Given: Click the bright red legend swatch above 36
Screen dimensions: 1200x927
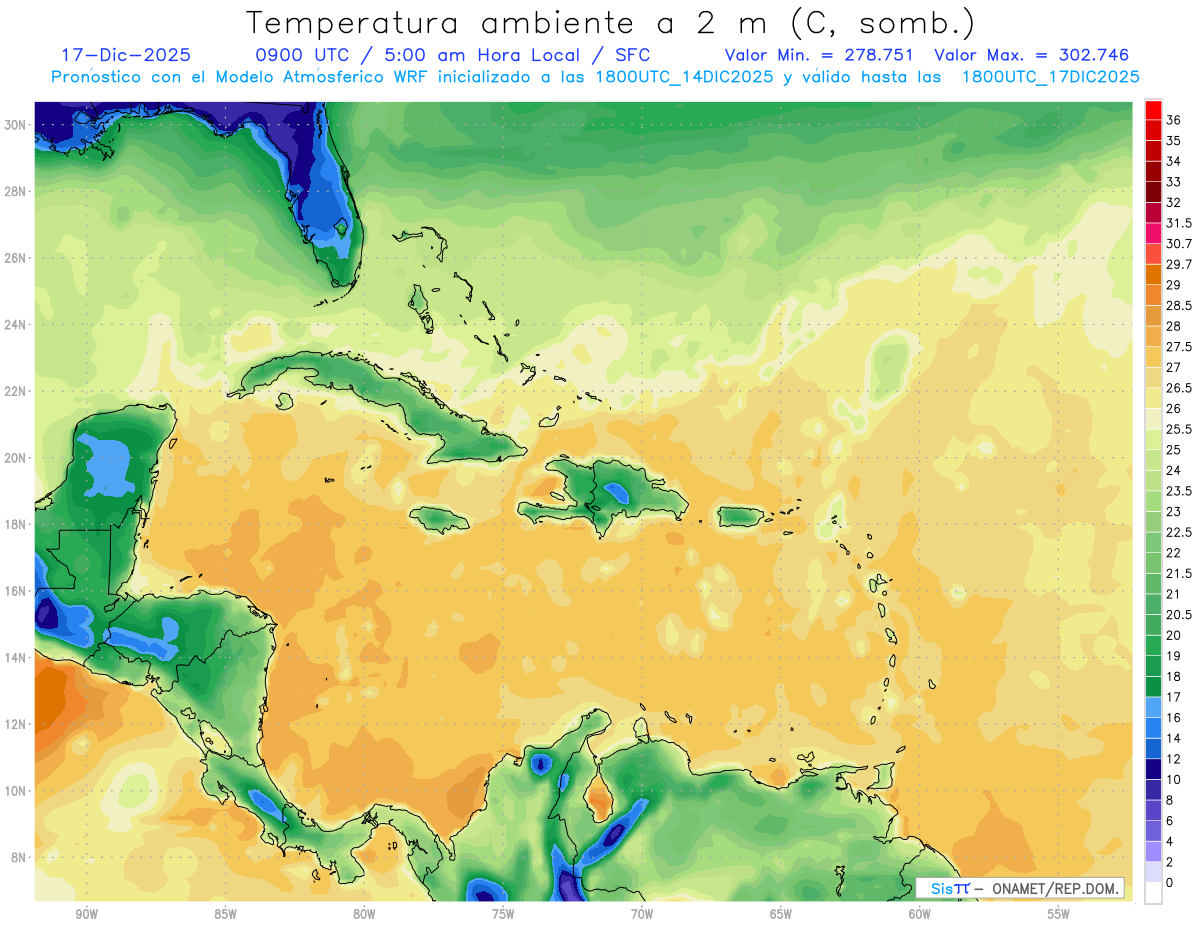Looking at the screenshot, I should (x=1153, y=110).
